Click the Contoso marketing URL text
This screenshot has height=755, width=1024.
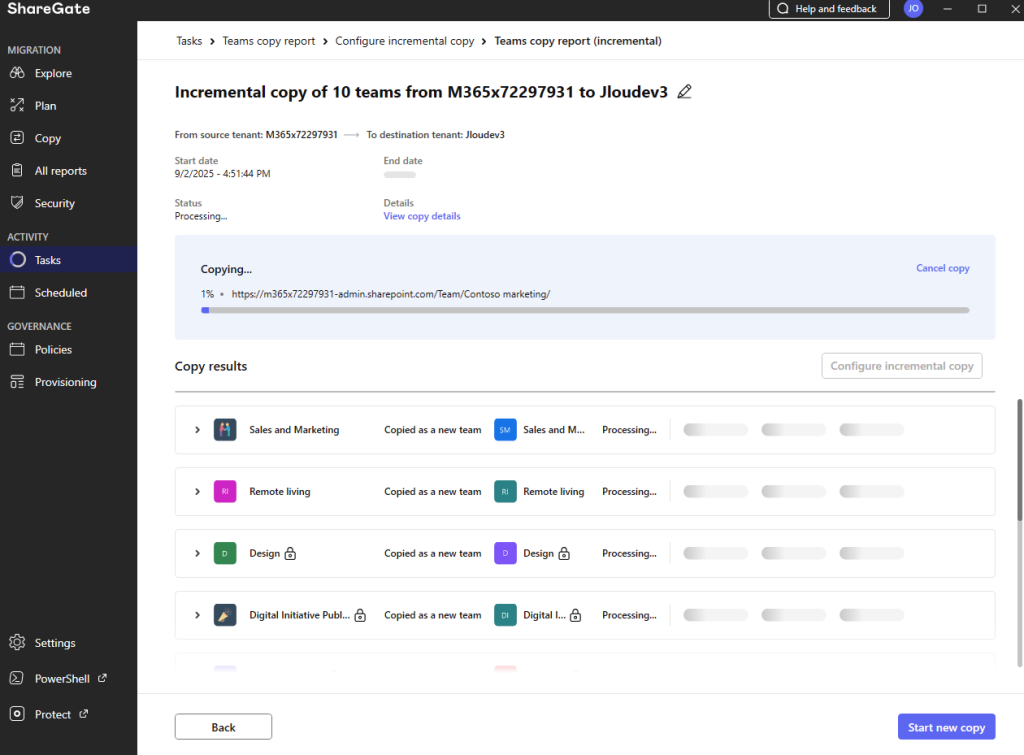click(x=391, y=294)
